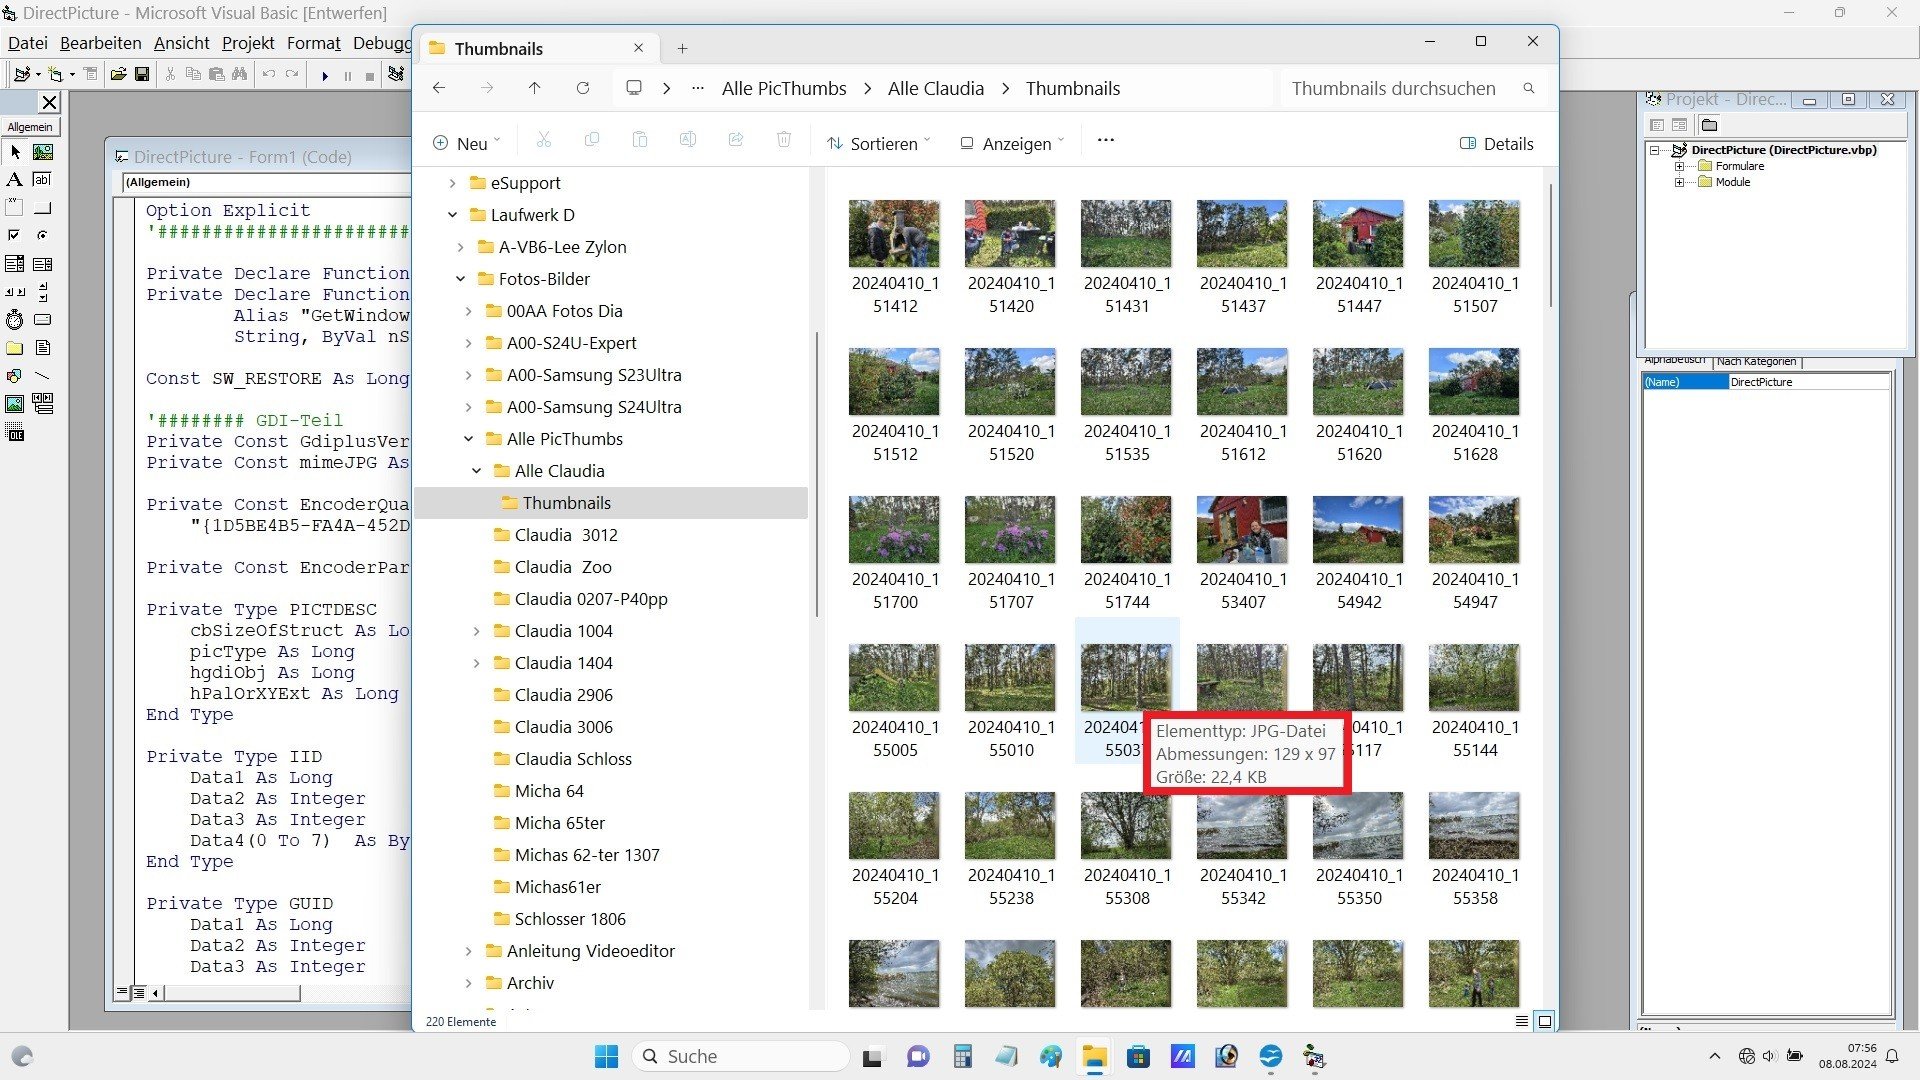Click the Save Project toolbar icon

pyautogui.click(x=142, y=75)
